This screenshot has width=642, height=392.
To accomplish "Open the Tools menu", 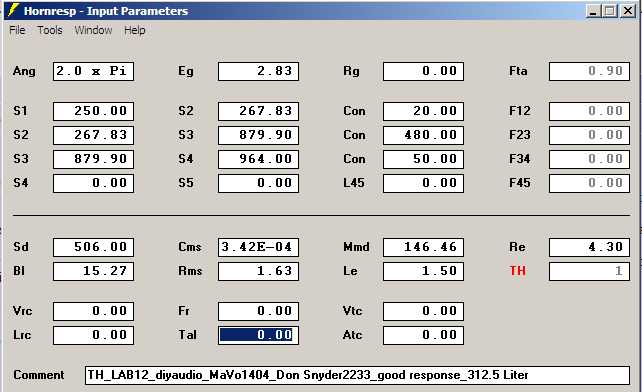I will coord(50,30).
